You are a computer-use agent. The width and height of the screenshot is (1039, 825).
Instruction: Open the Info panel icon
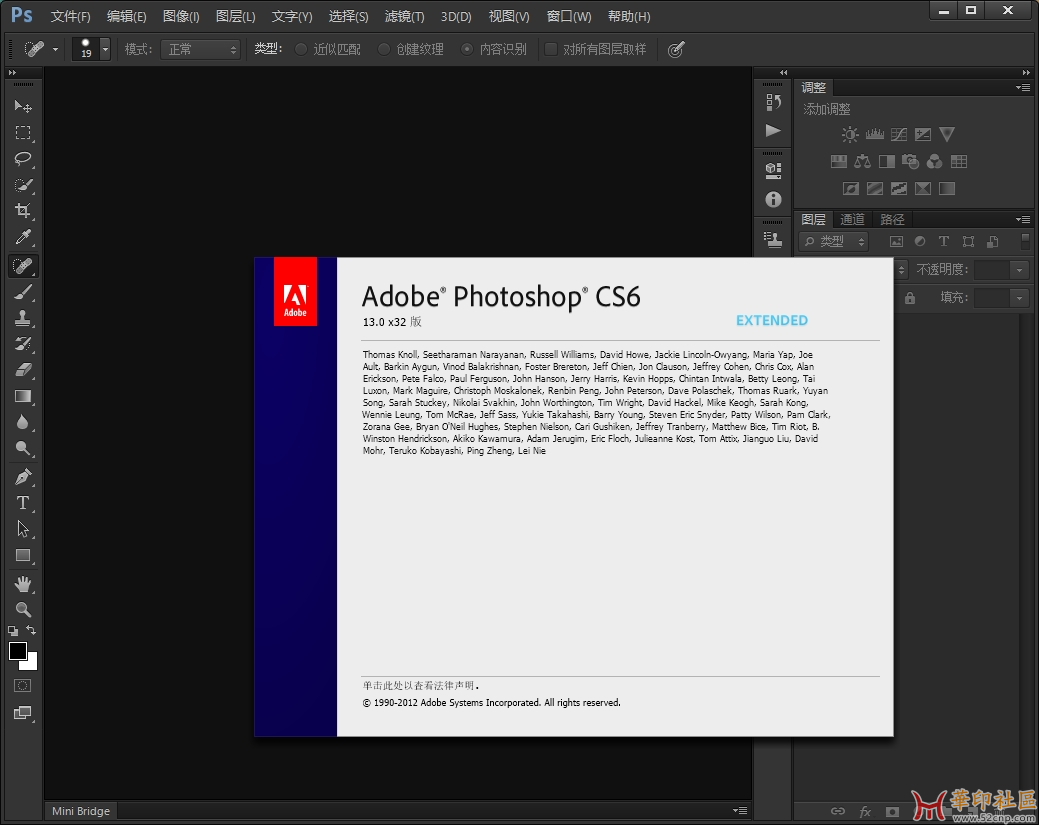(773, 199)
